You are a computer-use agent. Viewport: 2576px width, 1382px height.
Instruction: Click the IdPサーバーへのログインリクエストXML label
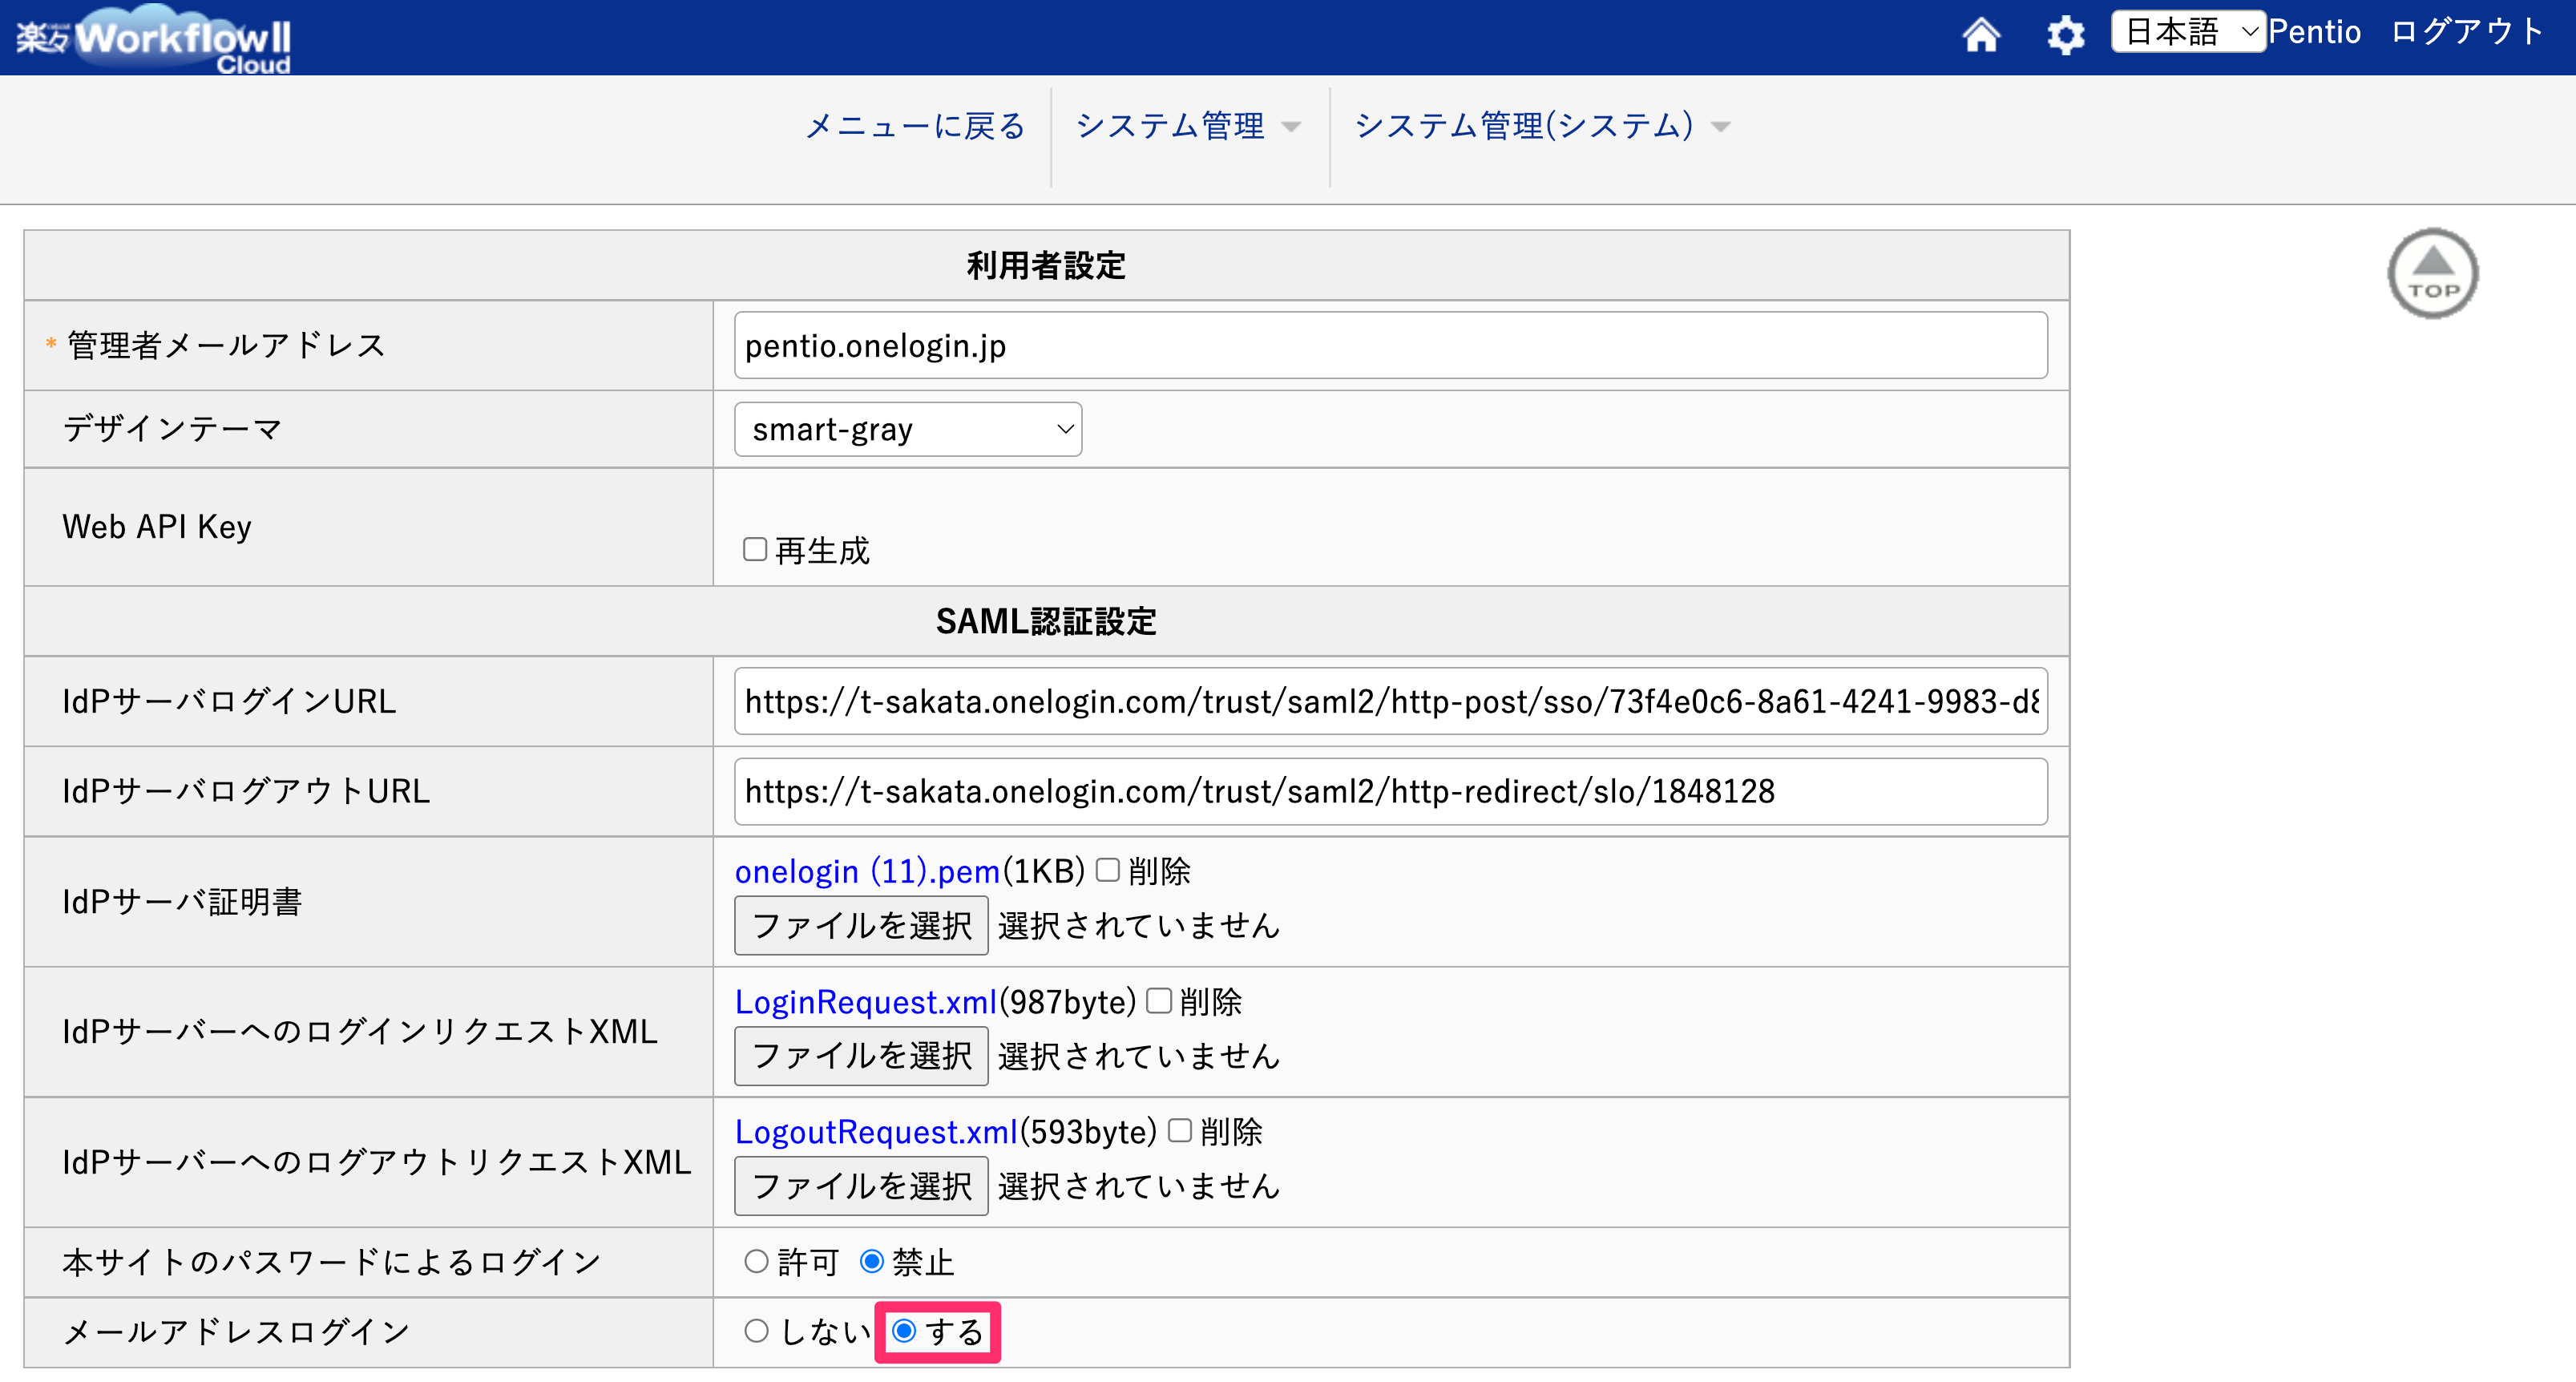point(360,1031)
